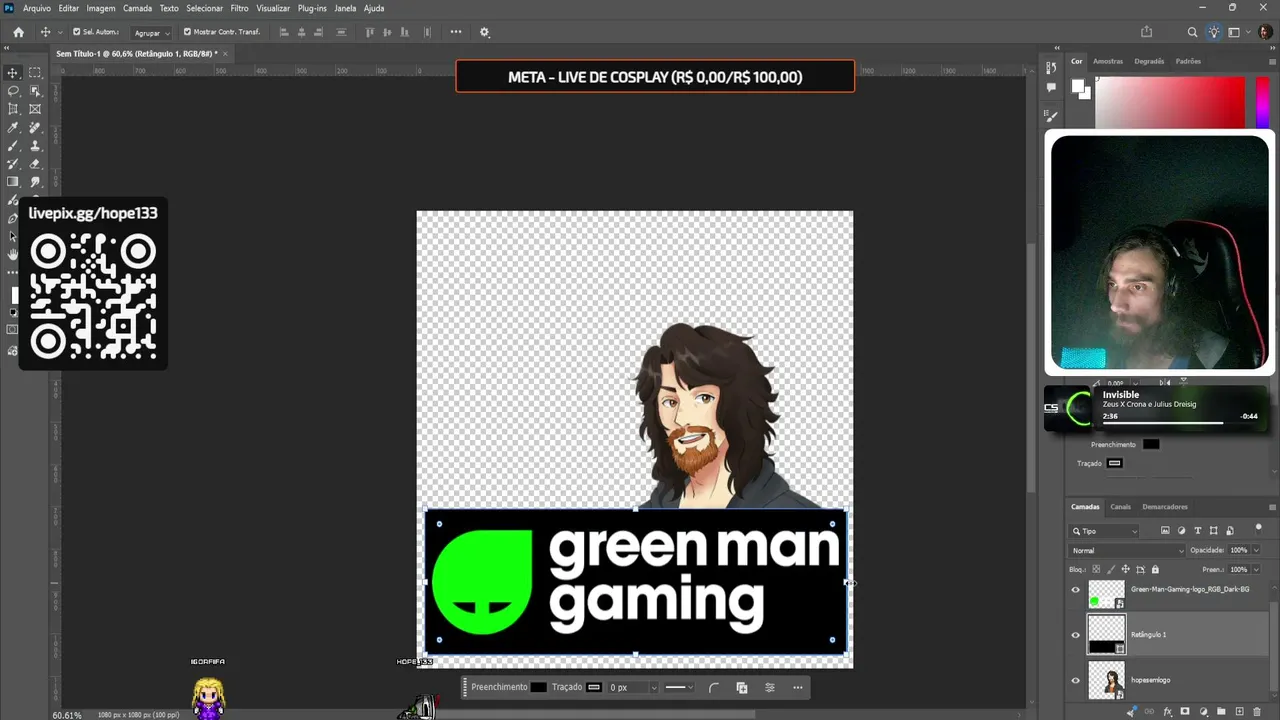This screenshot has width=1280, height=720.
Task: Lock layer position
Action: click(1126, 569)
